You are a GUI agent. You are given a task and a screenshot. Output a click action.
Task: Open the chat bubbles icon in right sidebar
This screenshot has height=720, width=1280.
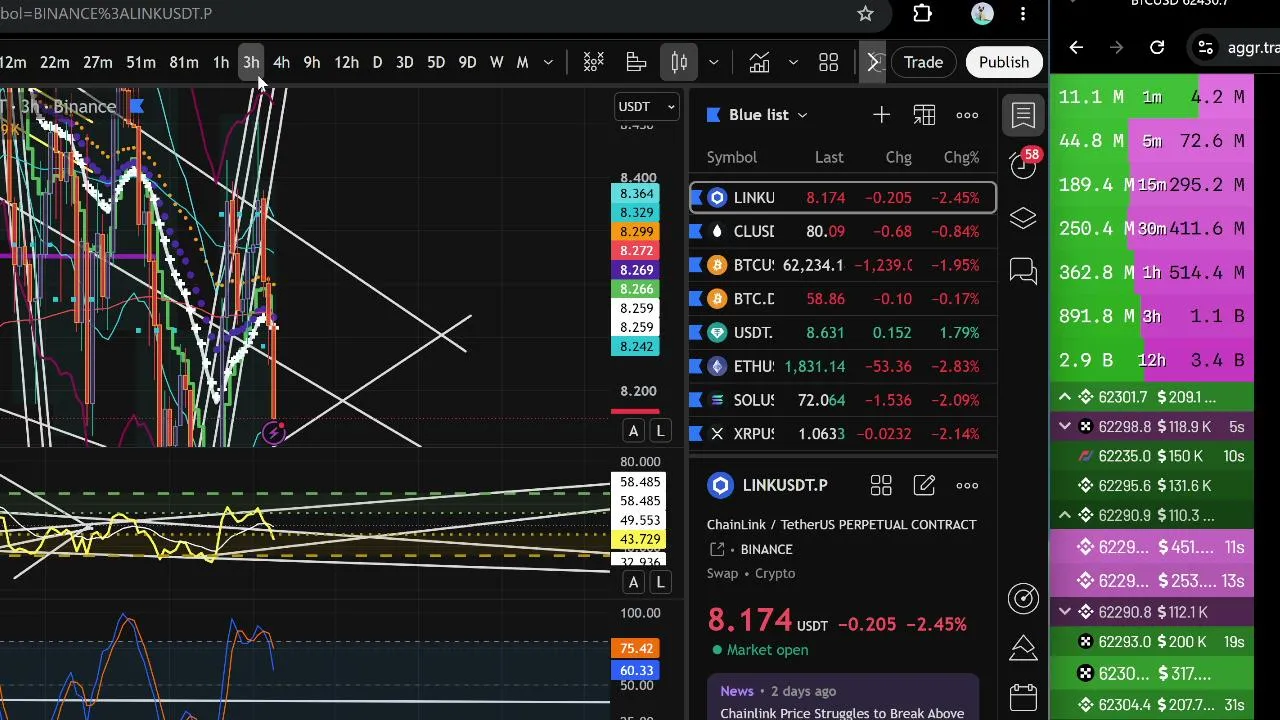1023,271
